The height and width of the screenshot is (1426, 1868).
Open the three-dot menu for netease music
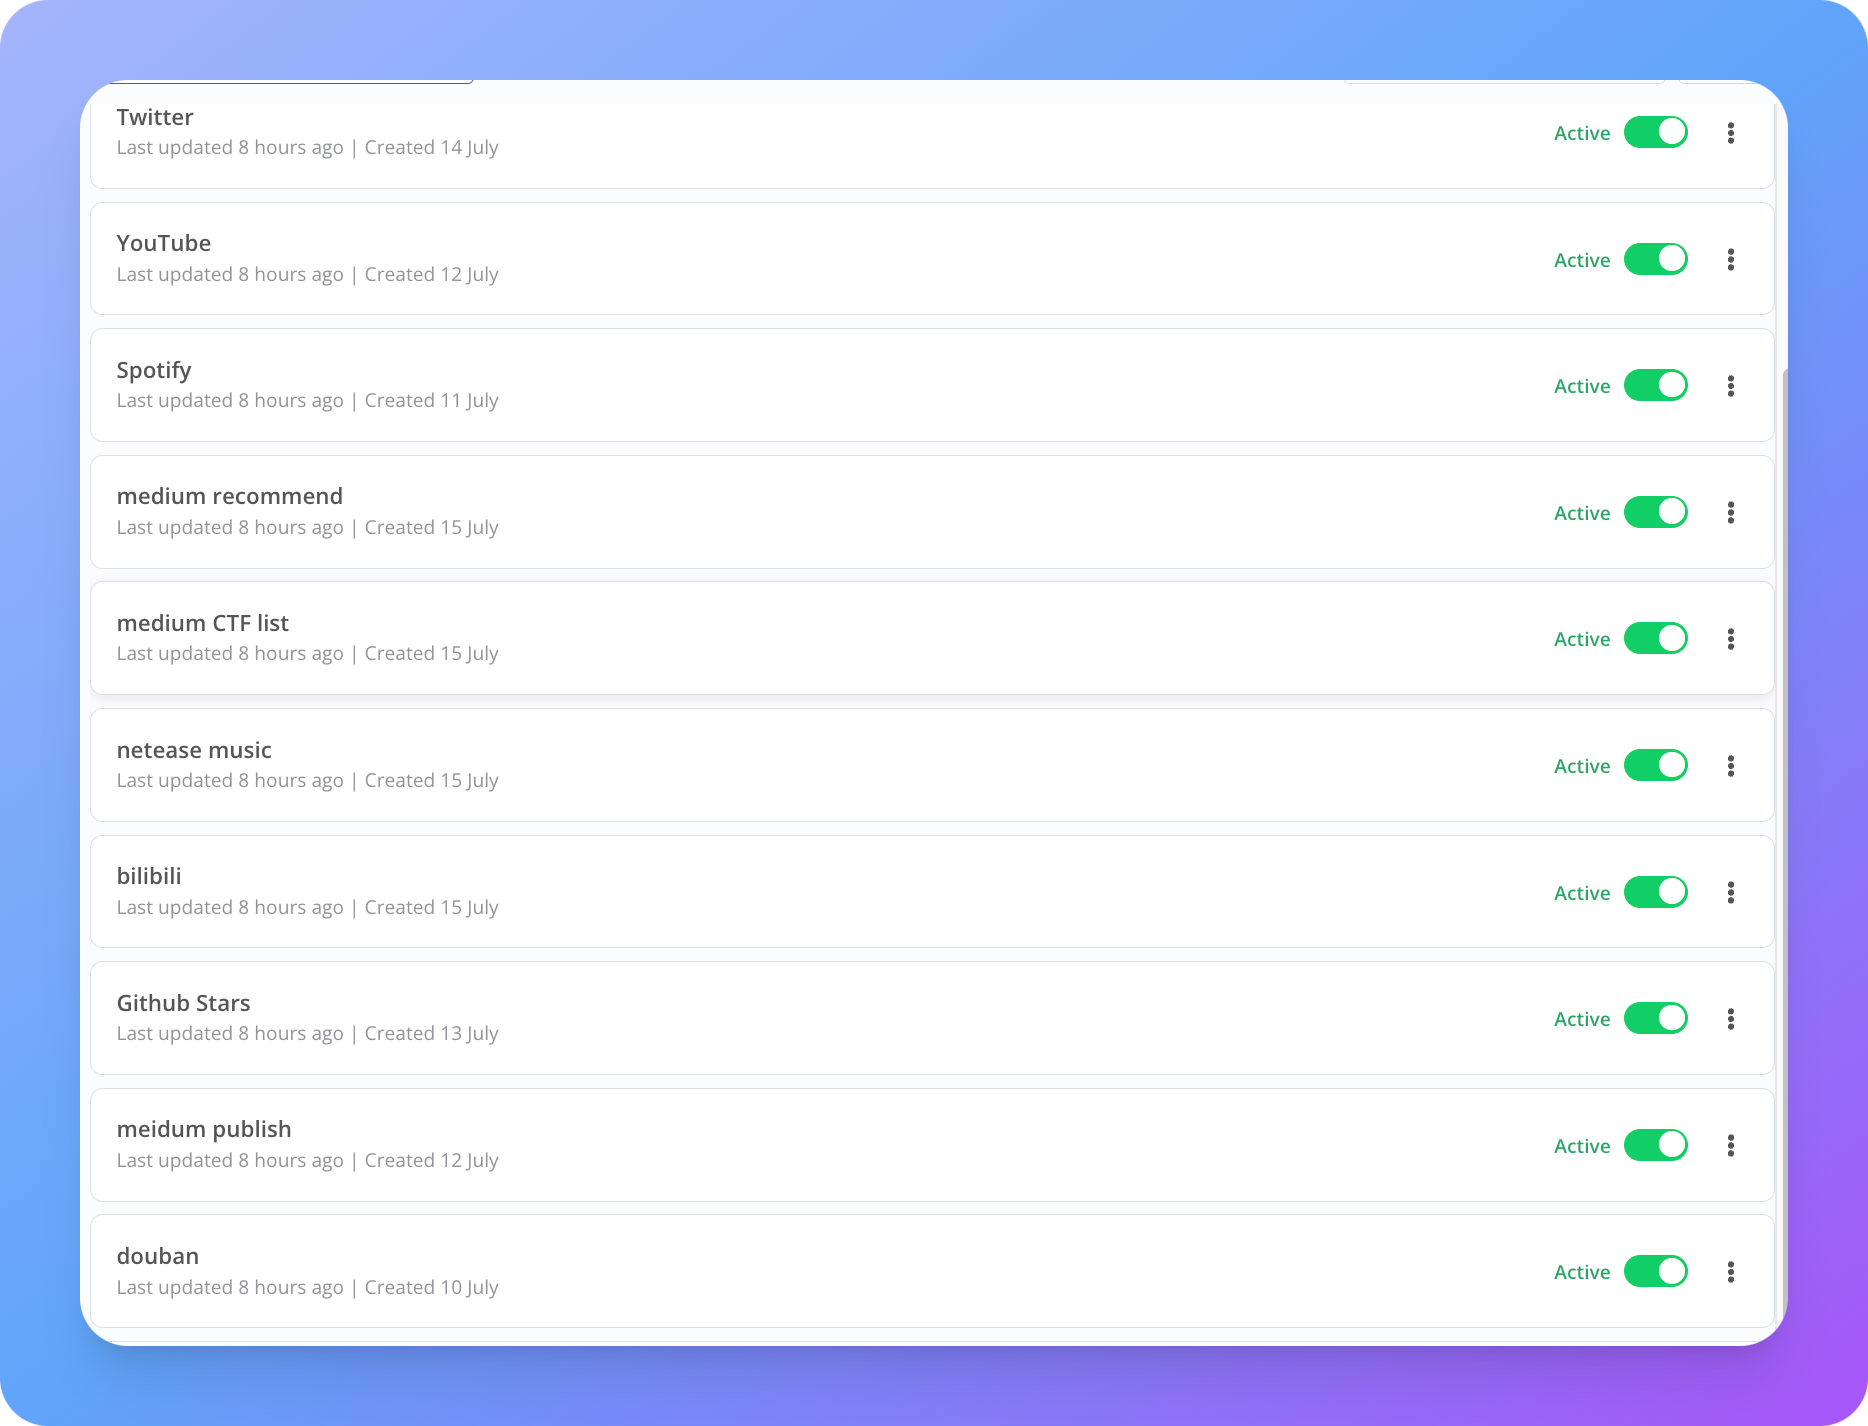tap(1730, 766)
